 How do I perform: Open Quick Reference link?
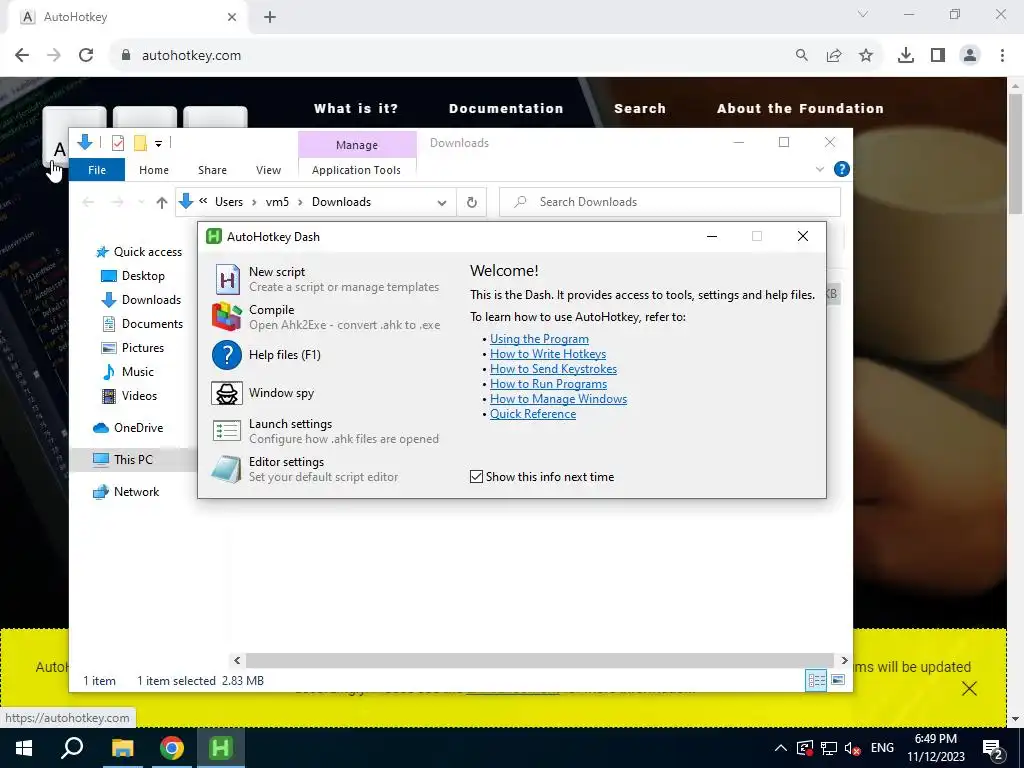tap(533, 414)
